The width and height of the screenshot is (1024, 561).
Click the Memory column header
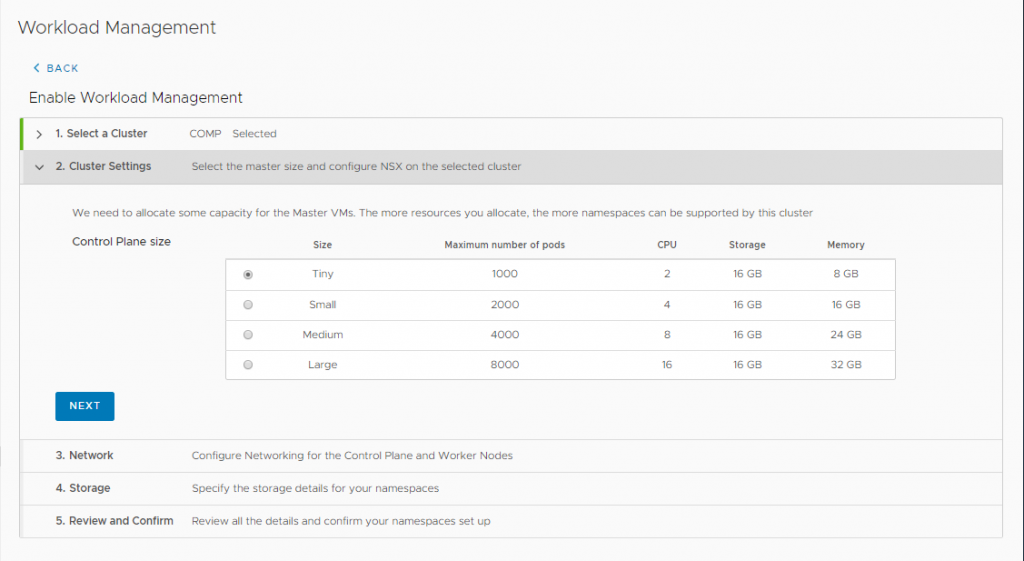[845, 245]
